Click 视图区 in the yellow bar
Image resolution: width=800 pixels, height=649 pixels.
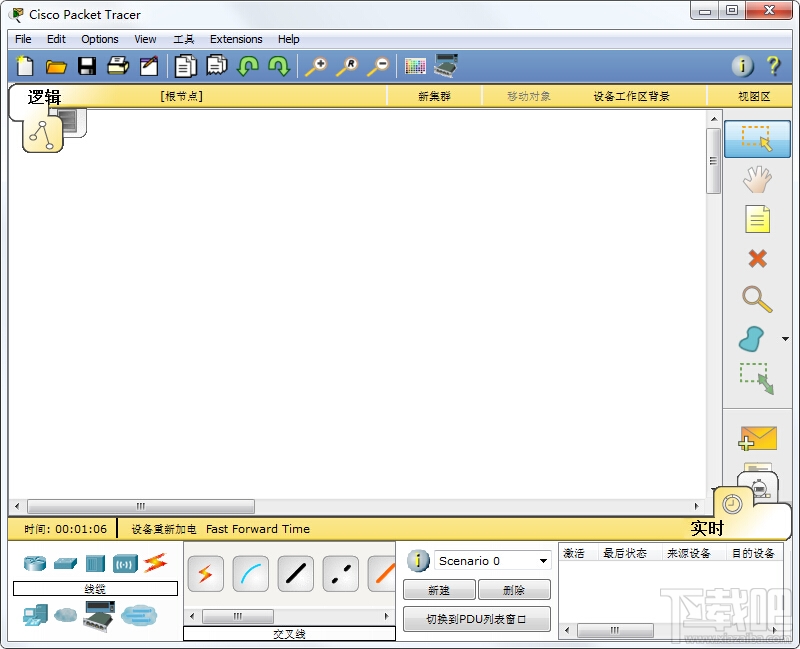click(754, 96)
